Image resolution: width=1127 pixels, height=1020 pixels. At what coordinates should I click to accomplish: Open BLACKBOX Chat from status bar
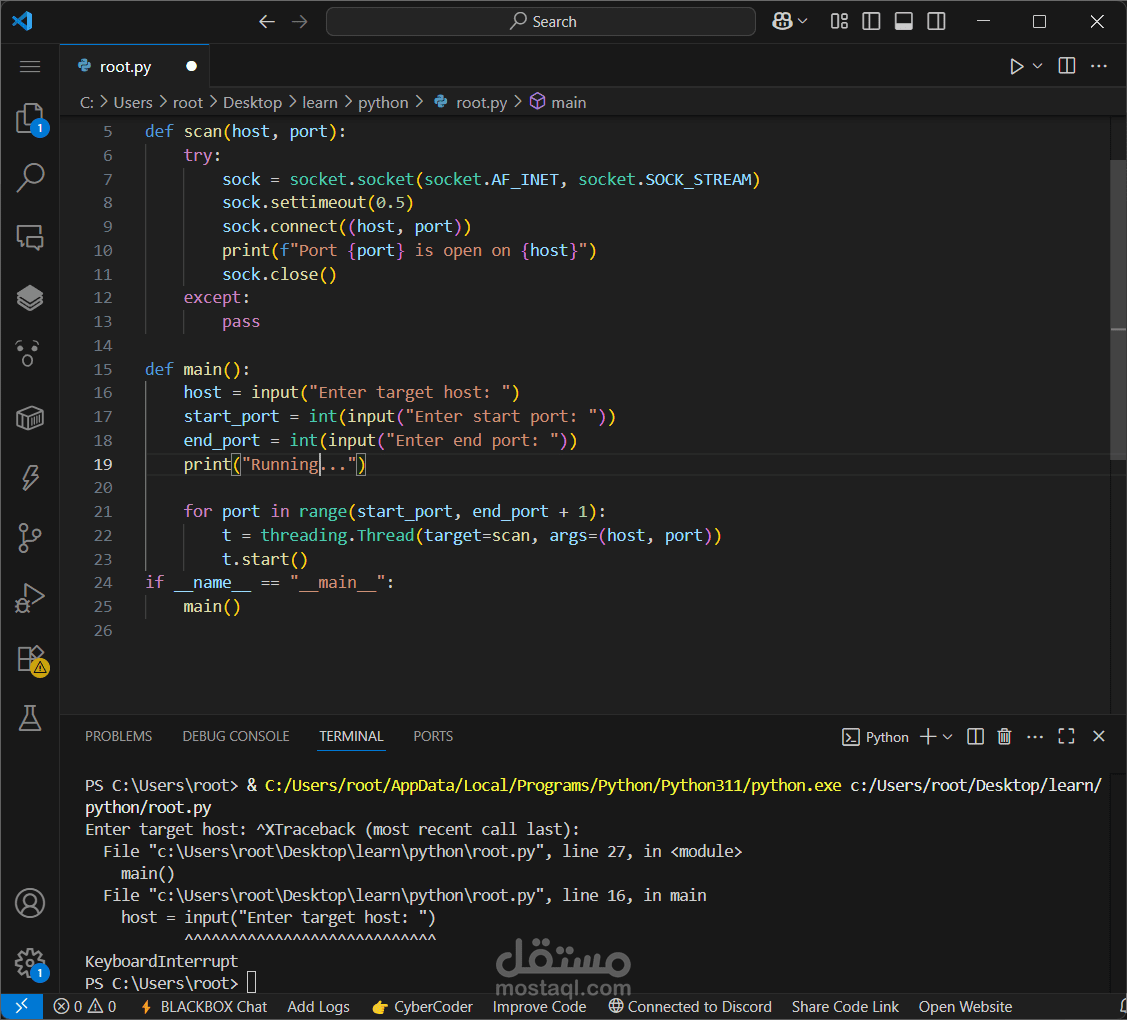click(x=203, y=1006)
